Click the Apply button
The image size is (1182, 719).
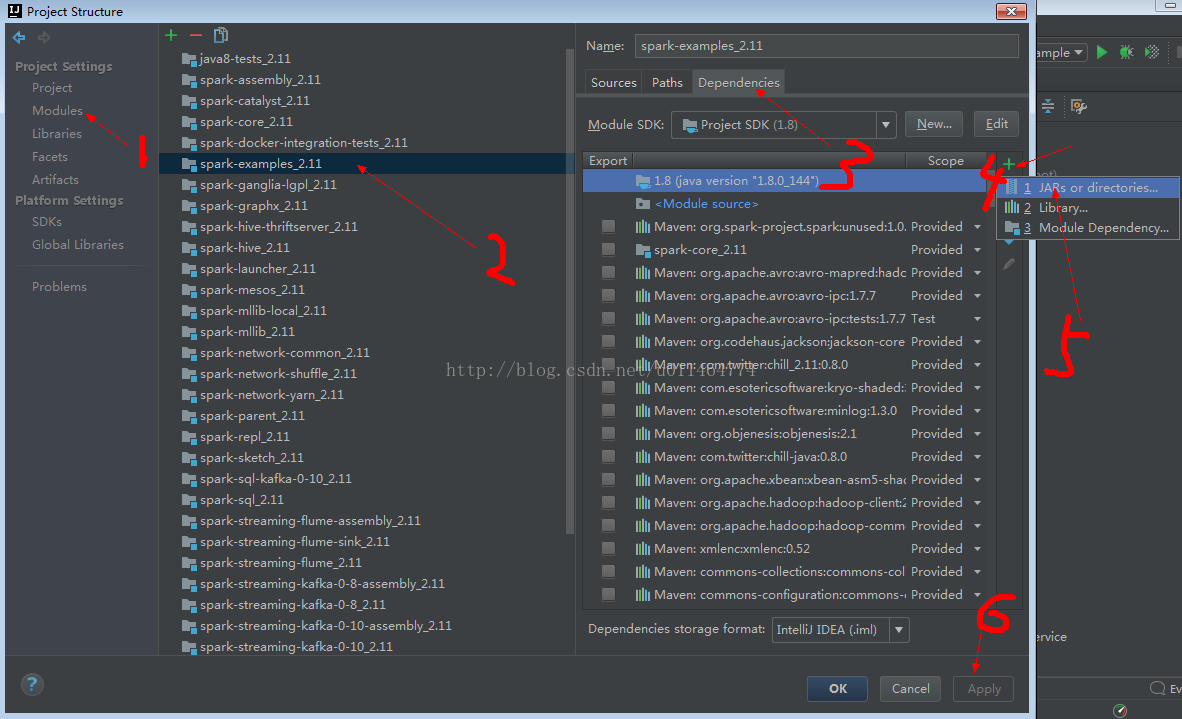coord(984,689)
